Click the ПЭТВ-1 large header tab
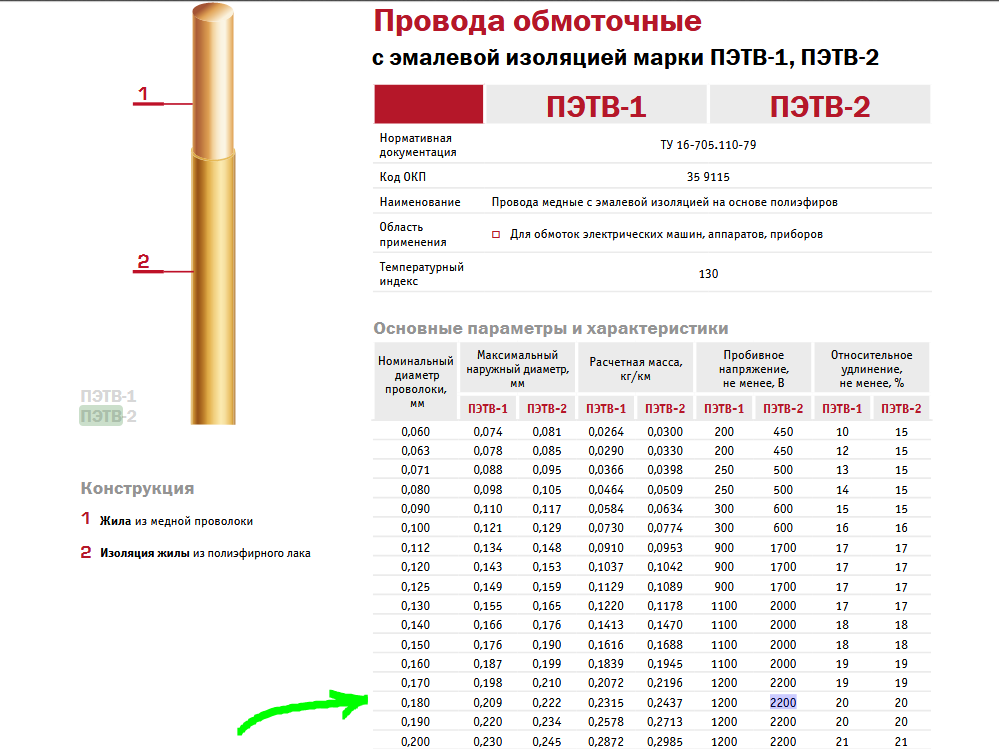Screen dimensions: 999x749 tap(596, 105)
